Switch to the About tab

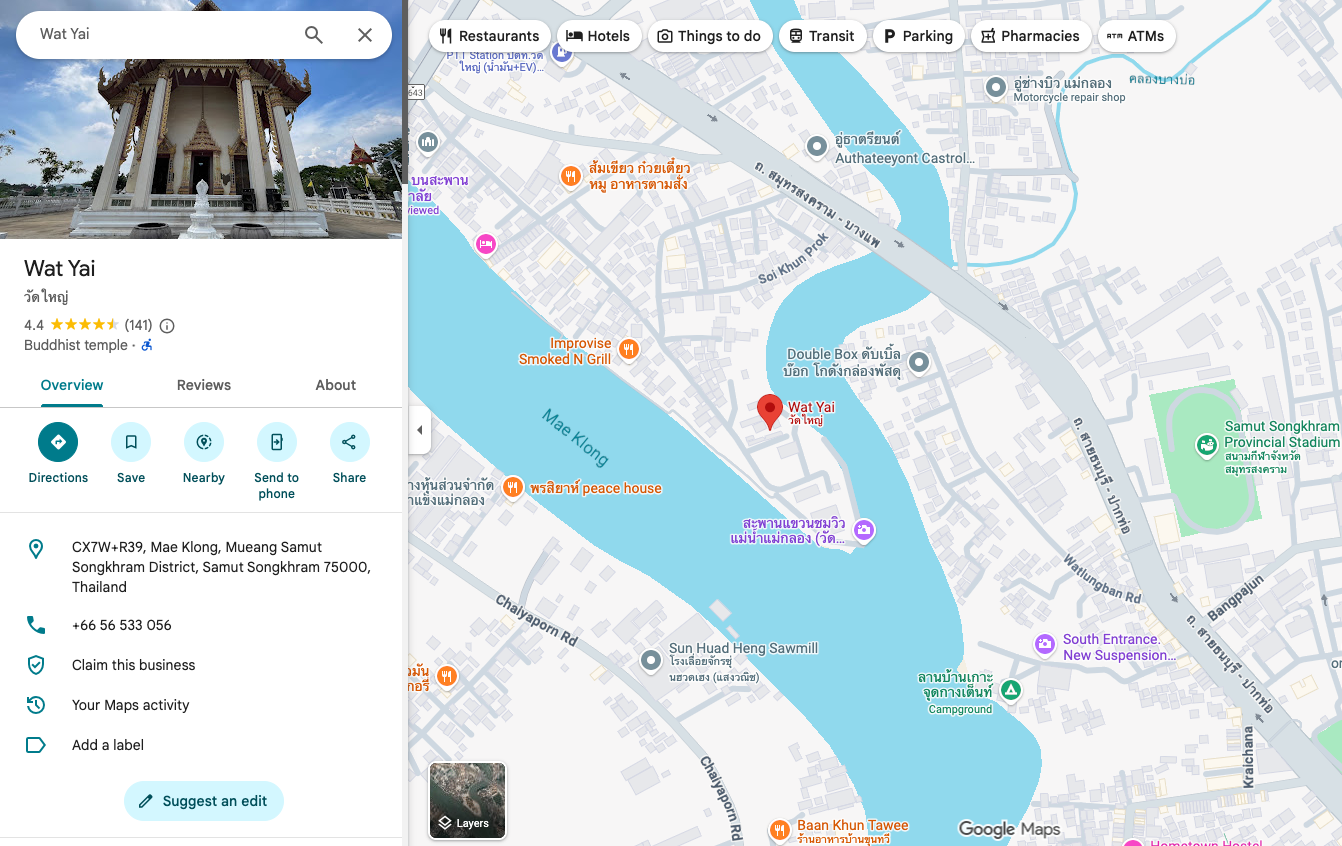pos(336,385)
